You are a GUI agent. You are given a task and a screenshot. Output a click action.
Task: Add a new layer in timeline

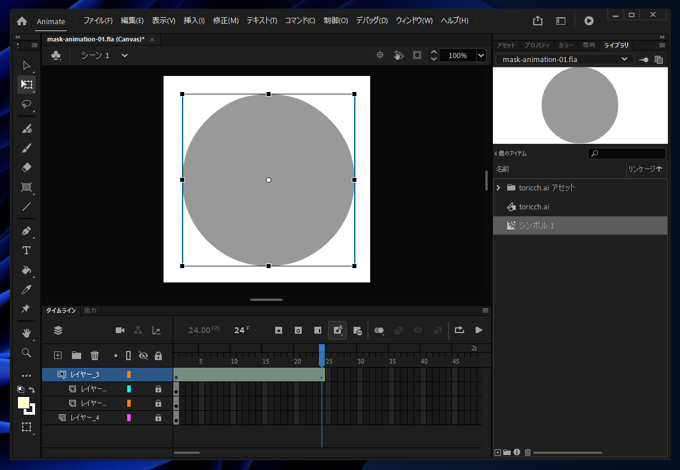58,355
